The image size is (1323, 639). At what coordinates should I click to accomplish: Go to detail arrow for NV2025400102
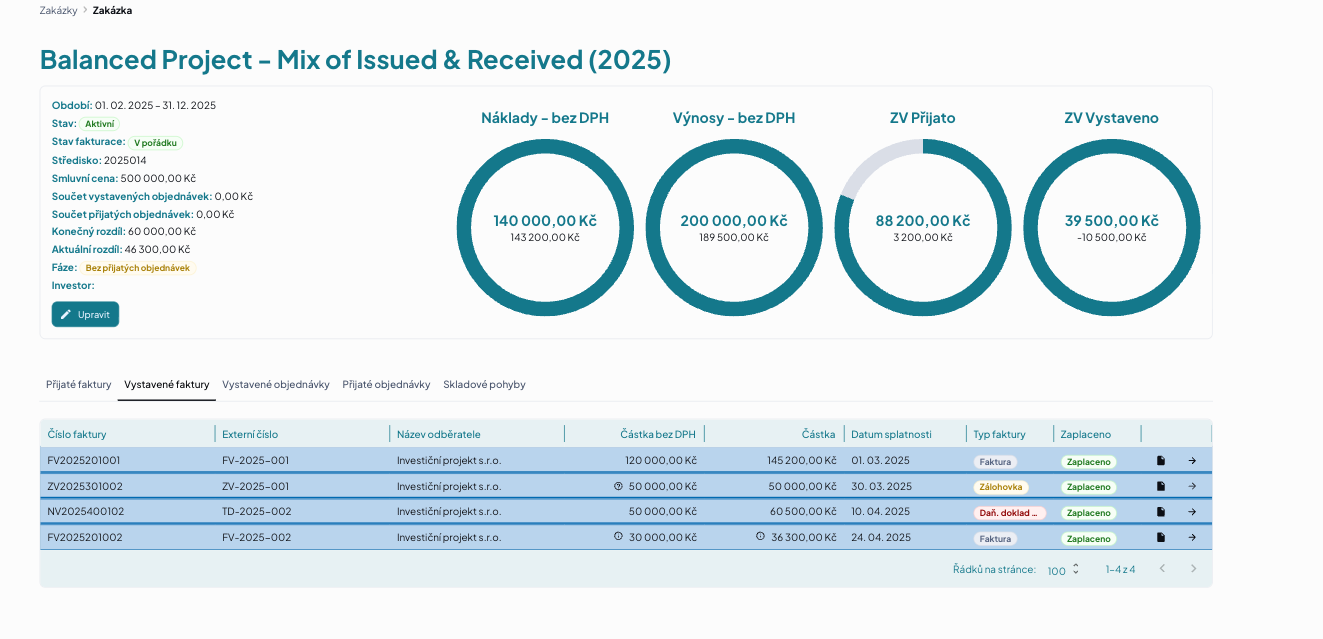(x=1192, y=512)
